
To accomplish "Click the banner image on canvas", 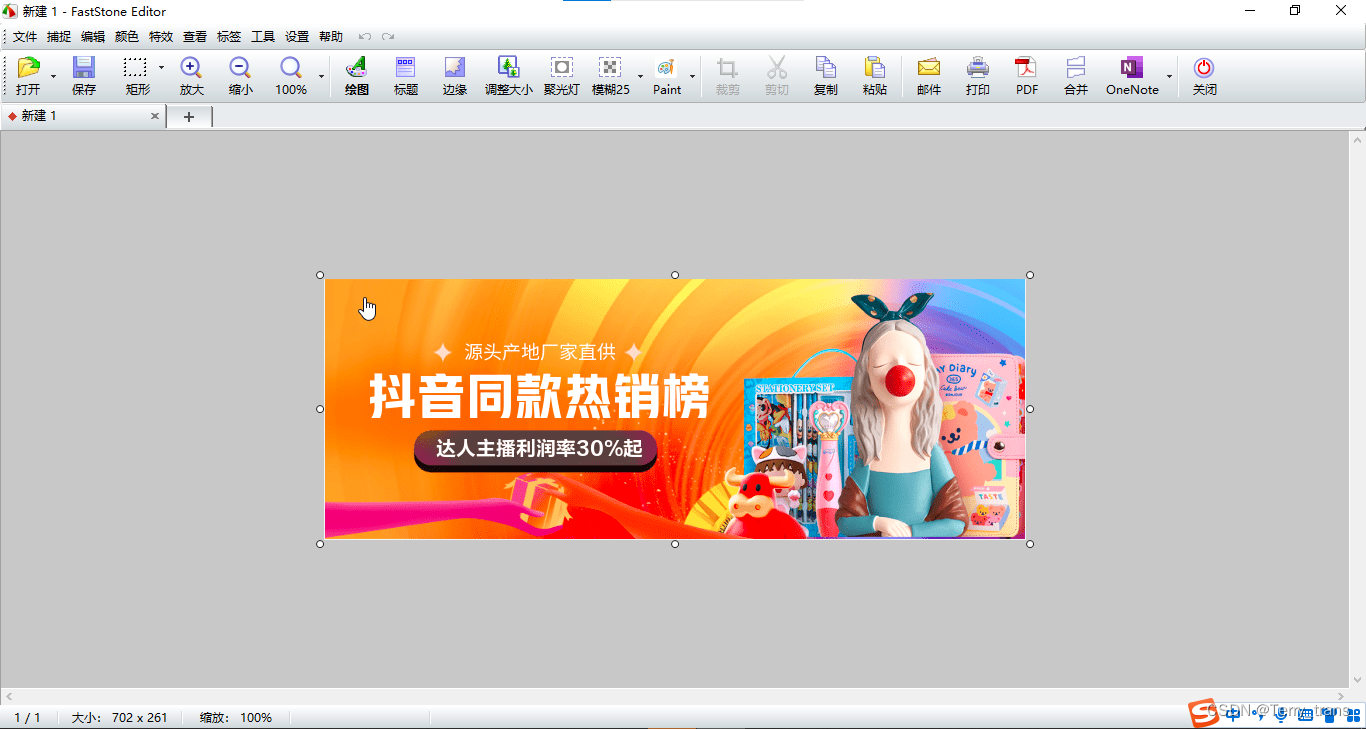I will coord(675,409).
